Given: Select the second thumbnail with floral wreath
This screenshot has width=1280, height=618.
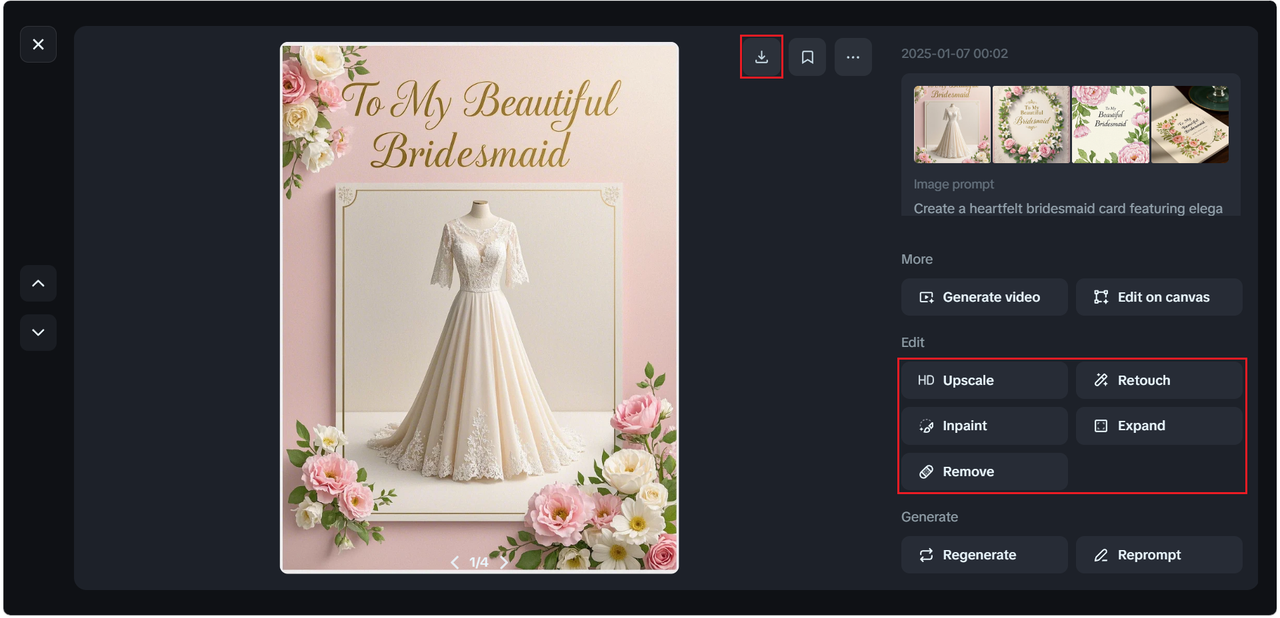Looking at the screenshot, I should (1031, 124).
